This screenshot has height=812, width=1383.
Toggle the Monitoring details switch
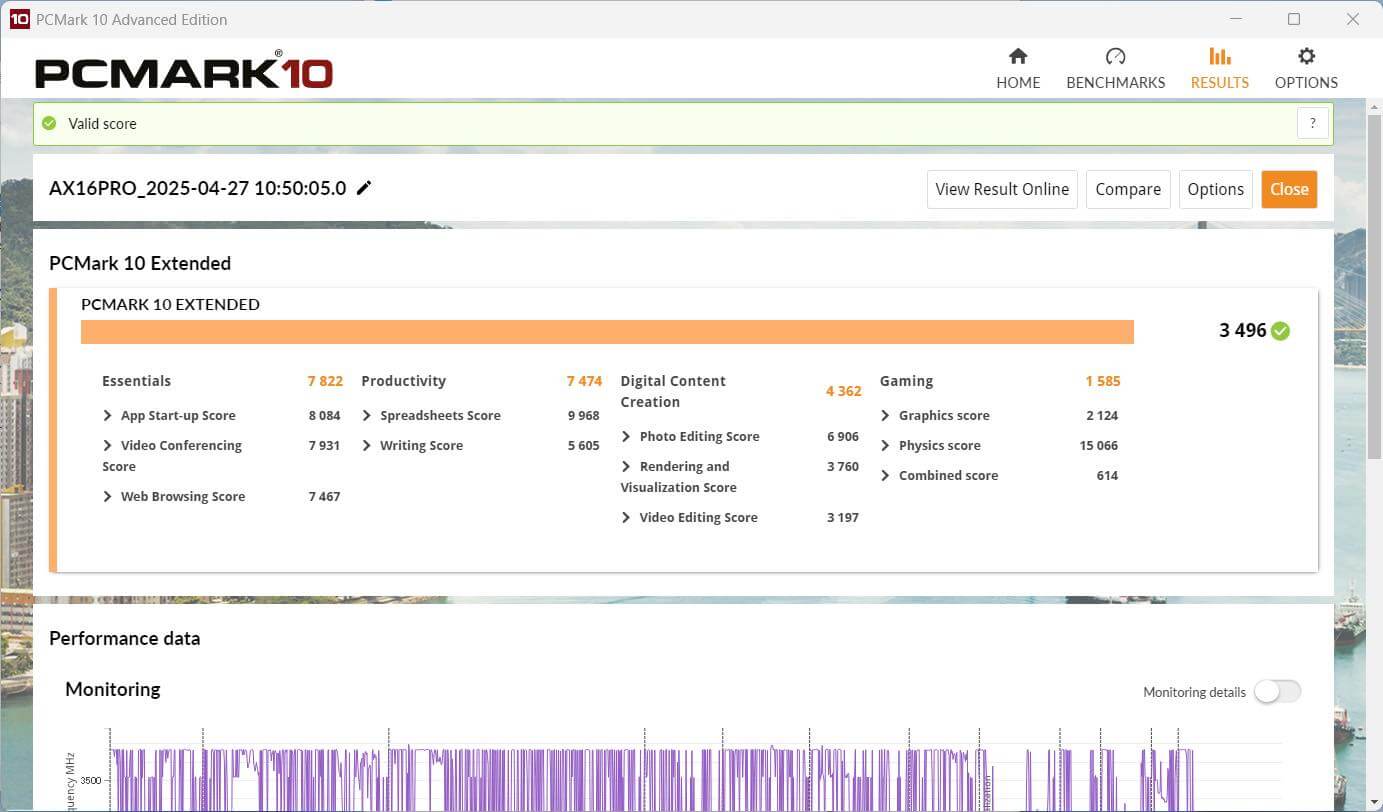(1277, 691)
